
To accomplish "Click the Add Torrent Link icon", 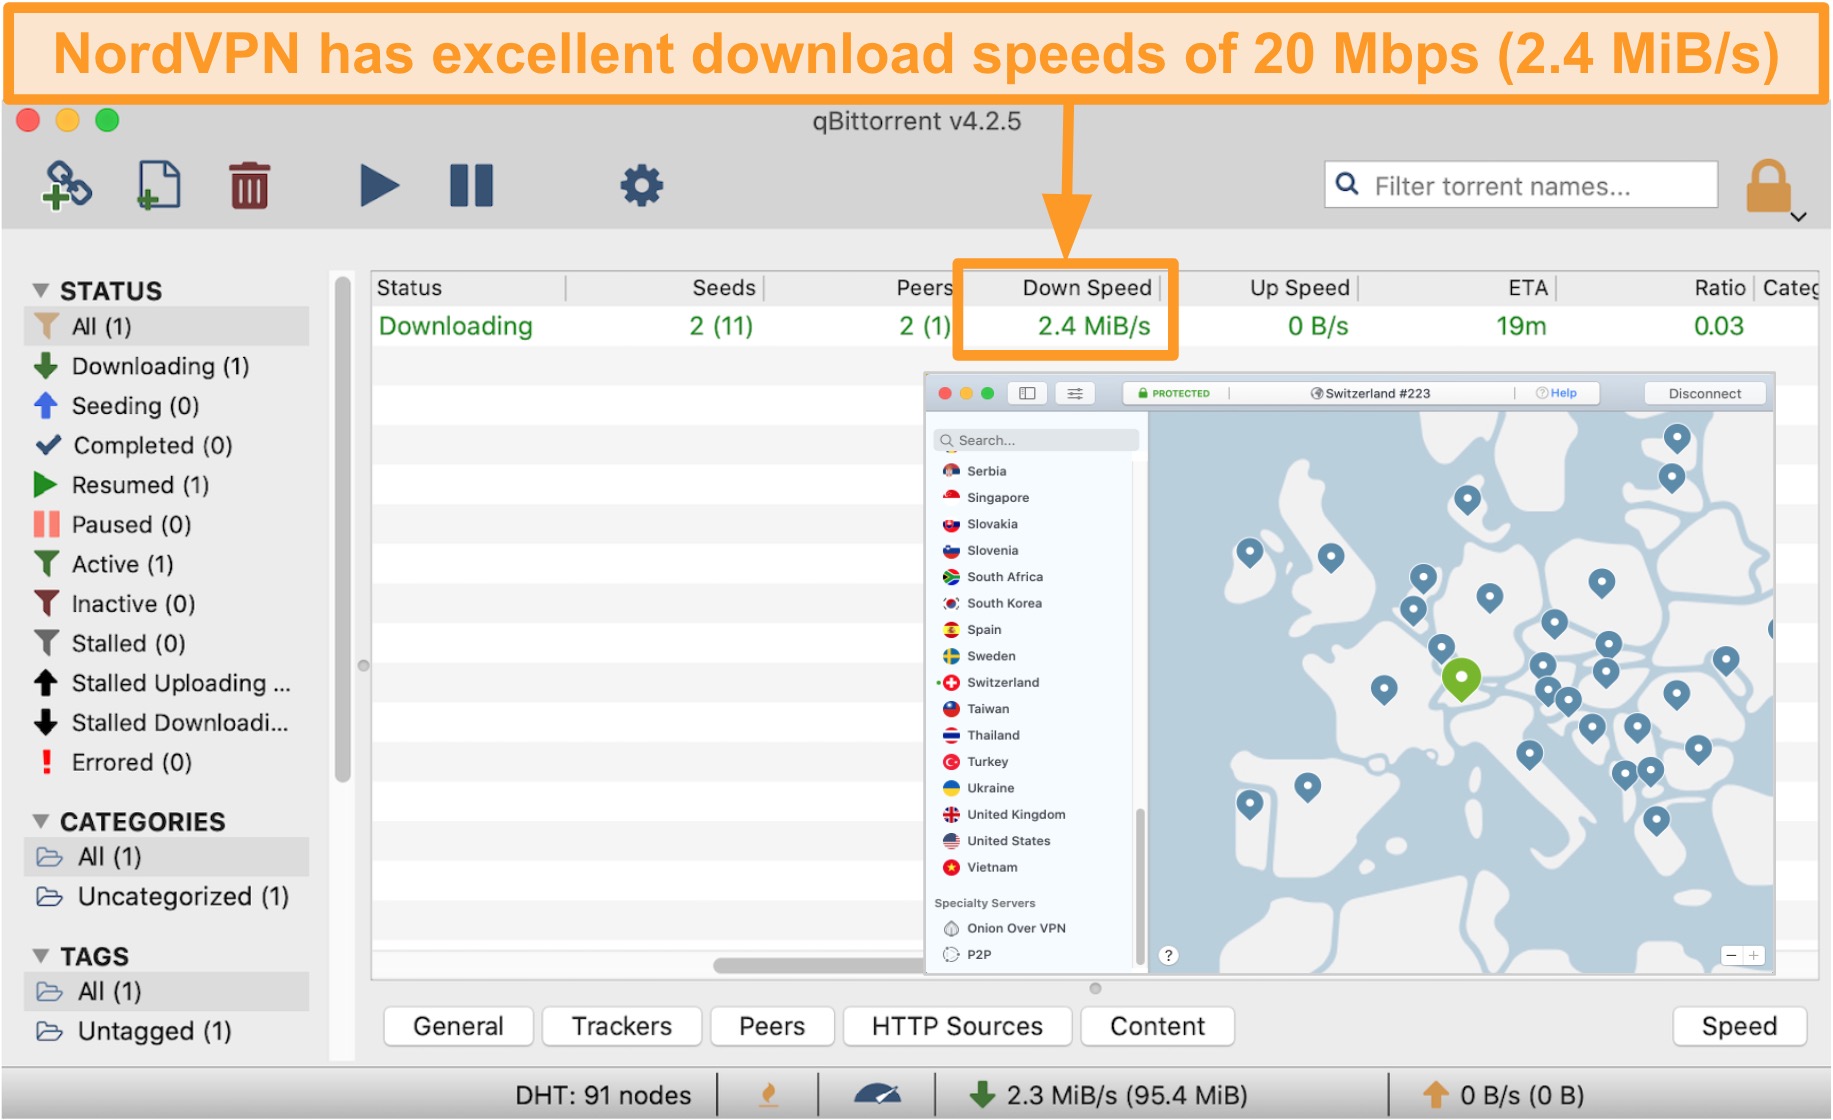I will coord(67,186).
